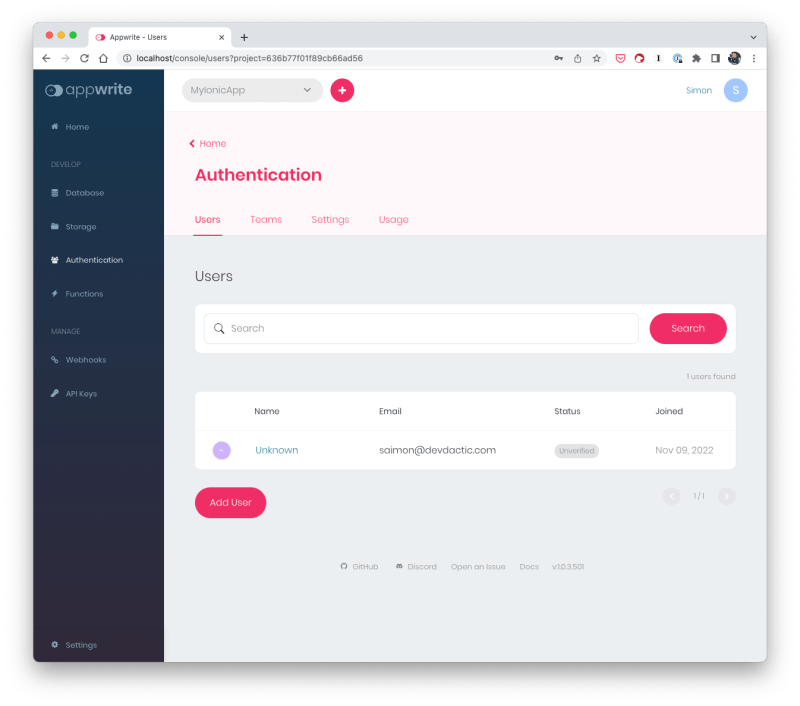Click the GitHub icon in the footer
Image resolution: width=800 pixels, height=706 pixels.
tap(343, 566)
